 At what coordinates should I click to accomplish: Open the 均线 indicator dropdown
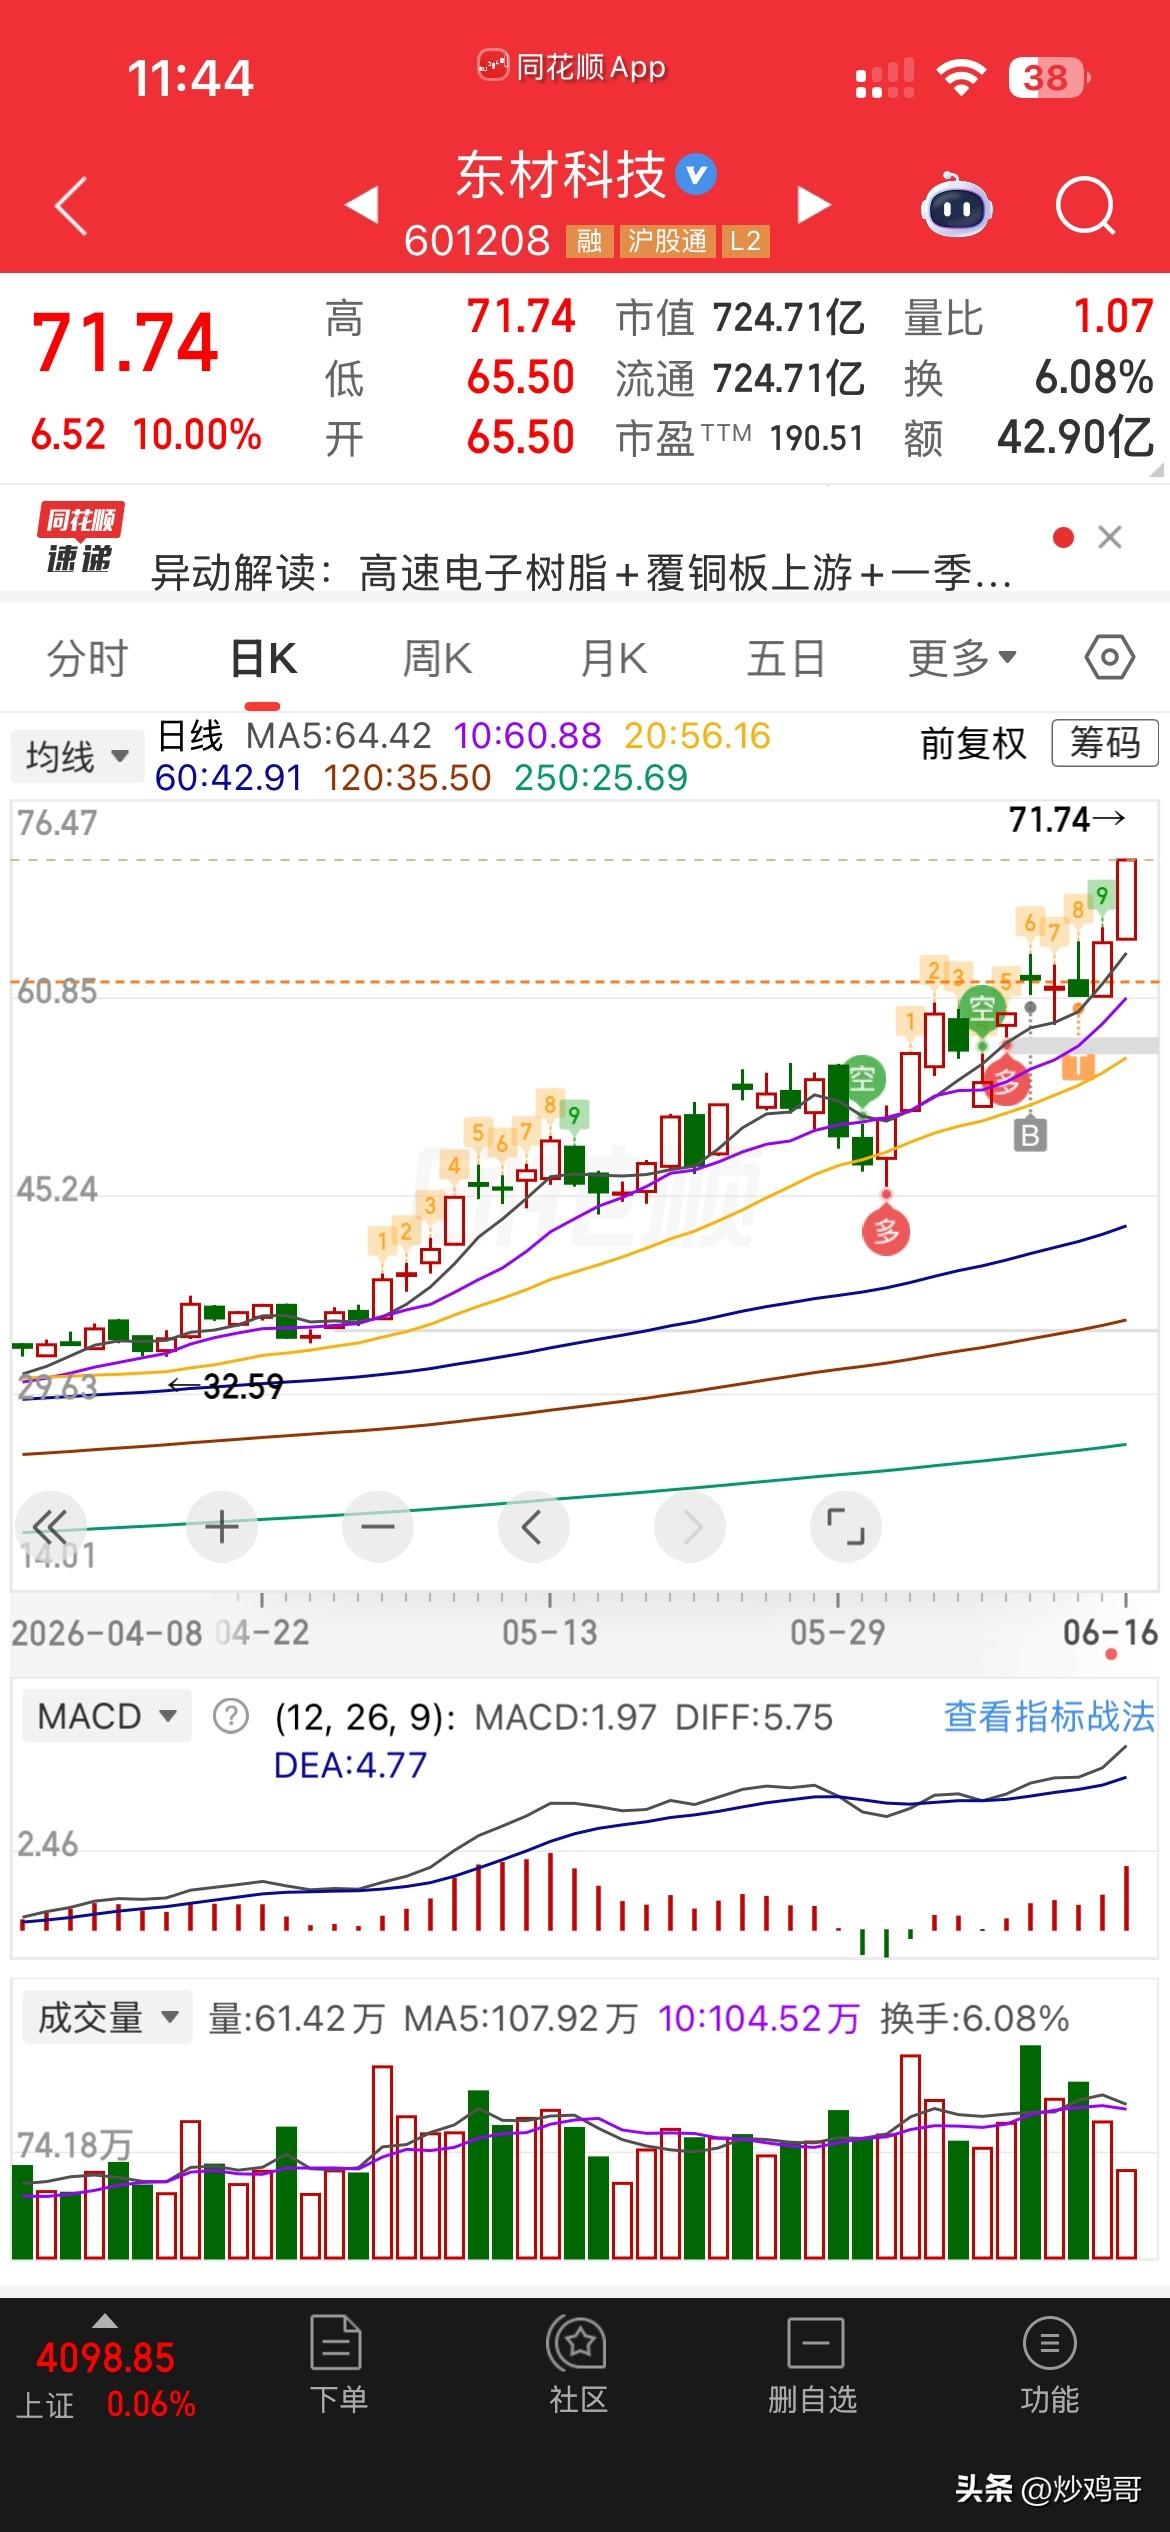[77, 757]
